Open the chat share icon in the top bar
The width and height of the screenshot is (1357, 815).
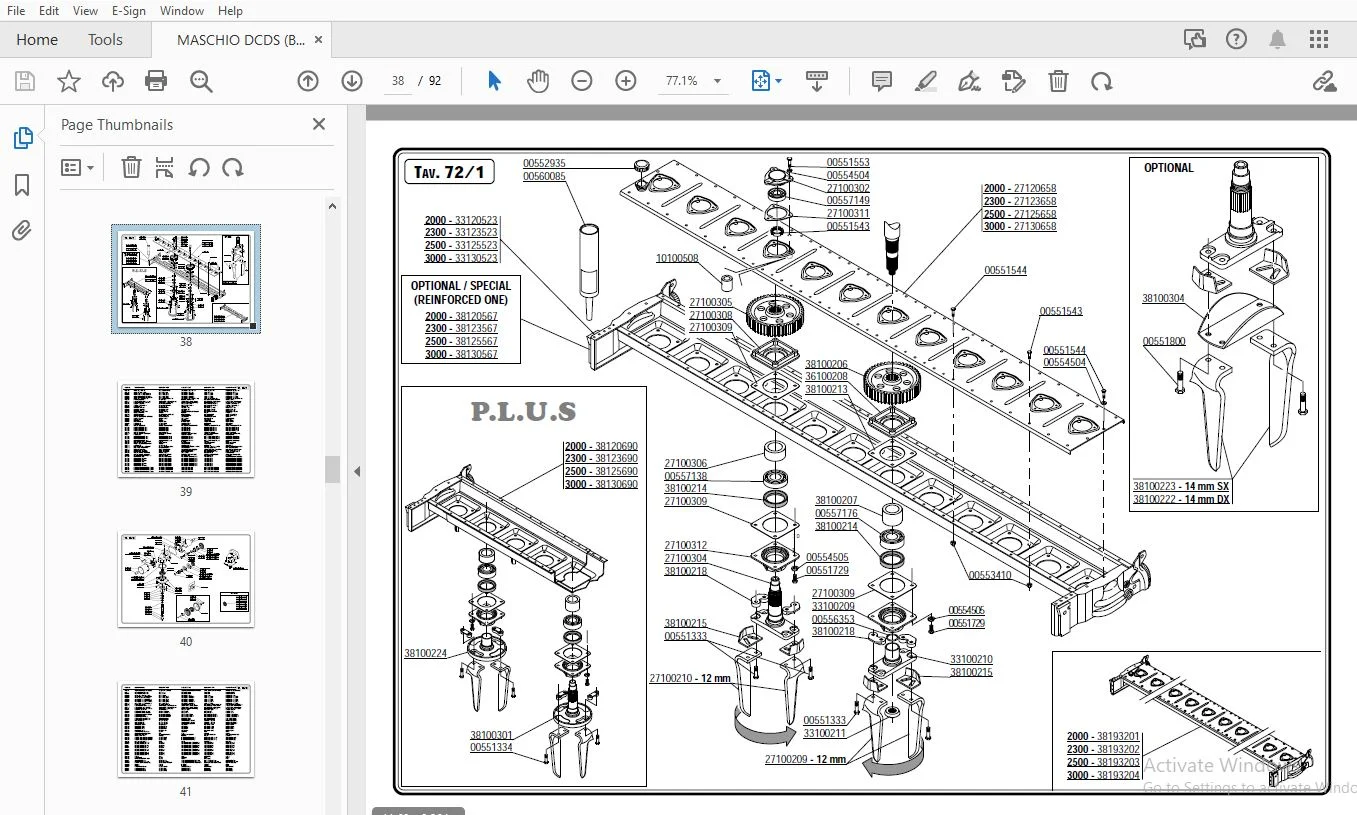1194,40
